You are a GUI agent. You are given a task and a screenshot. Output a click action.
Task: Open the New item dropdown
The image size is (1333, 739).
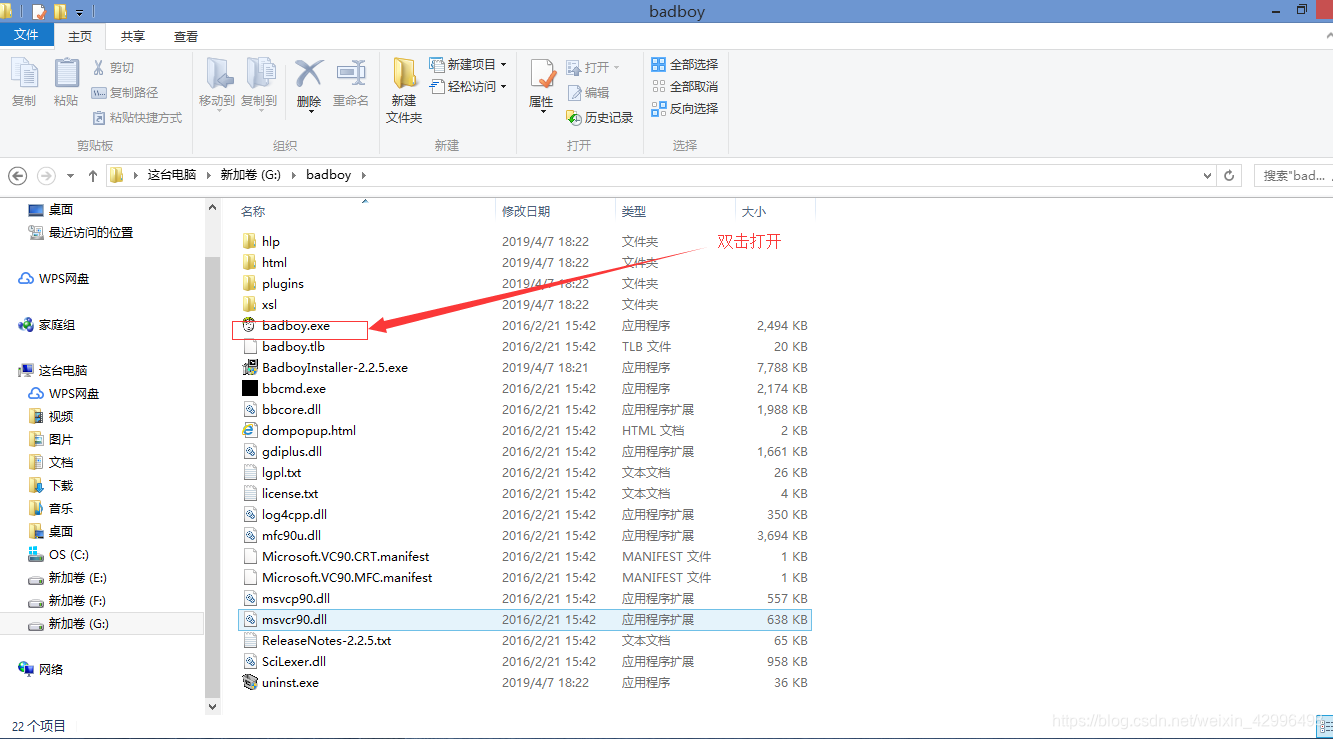(x=469, y=64)
